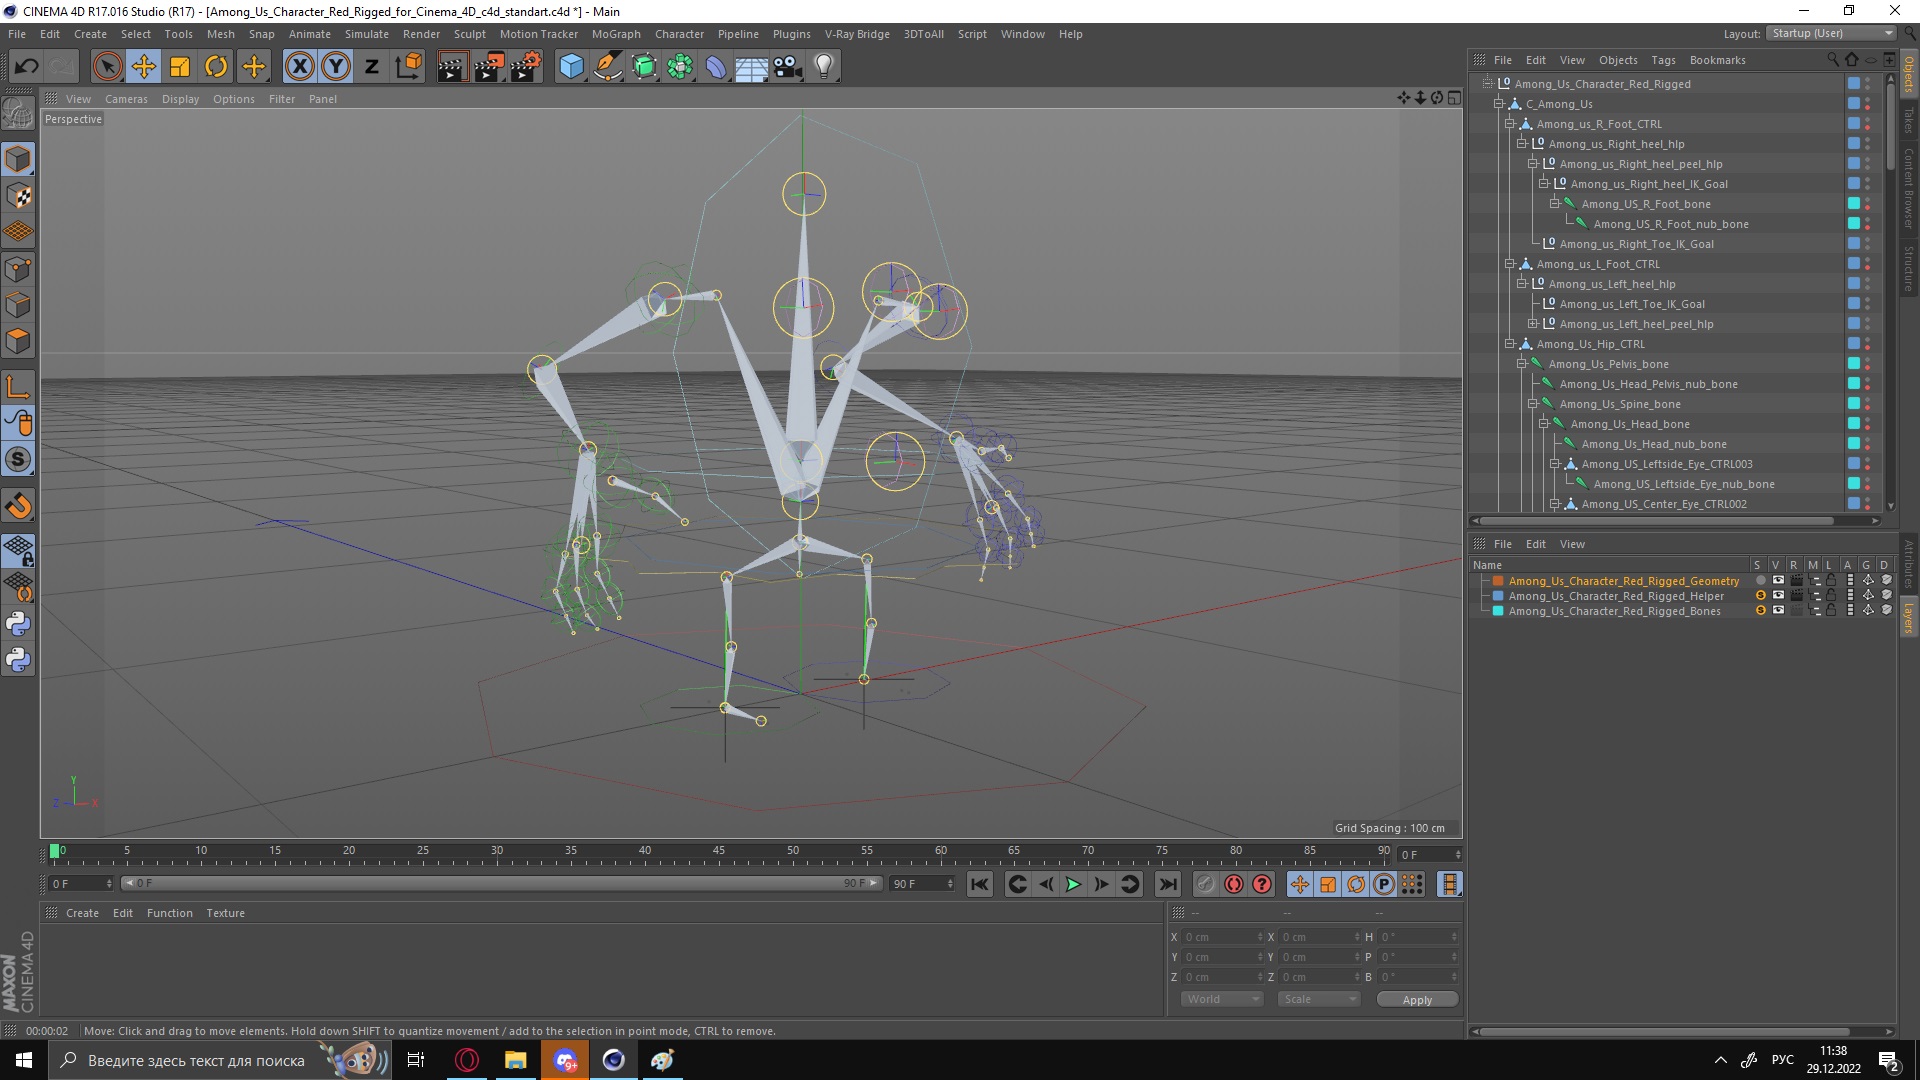Viewport: 1920px width, 1080px height.
Task: Add a Cube primitive object
Action: coord(571,67)
